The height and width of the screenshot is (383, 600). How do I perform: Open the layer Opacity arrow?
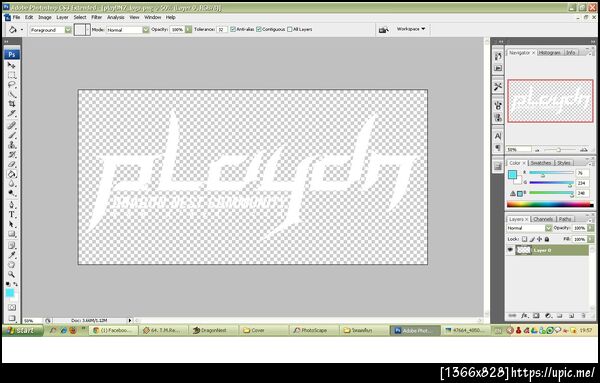(590, 228)
